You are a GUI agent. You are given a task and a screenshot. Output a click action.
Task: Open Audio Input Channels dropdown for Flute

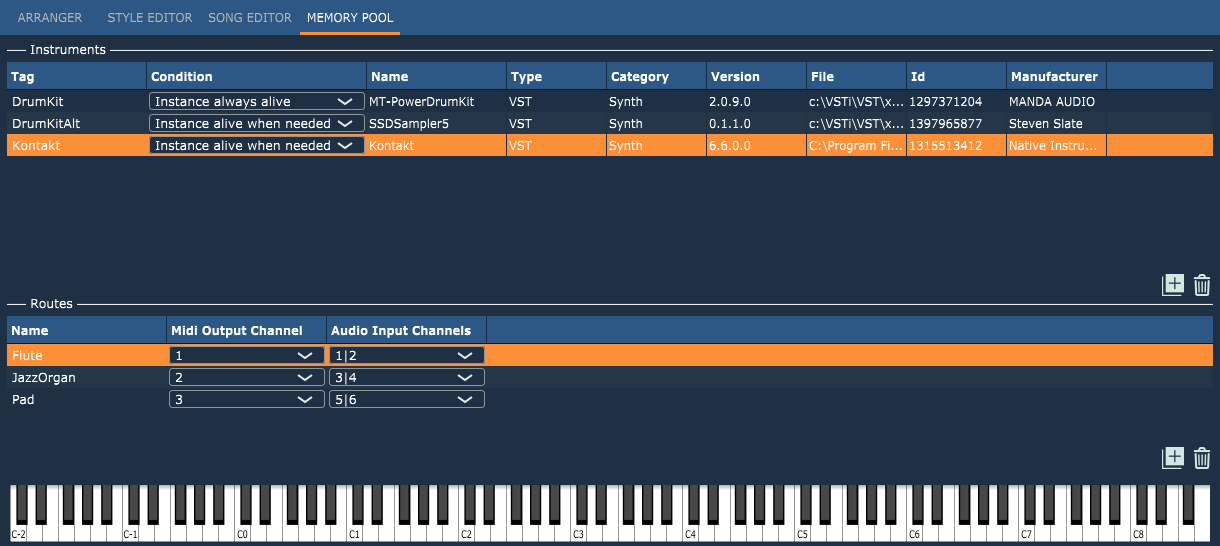click(x=407, y=355)
